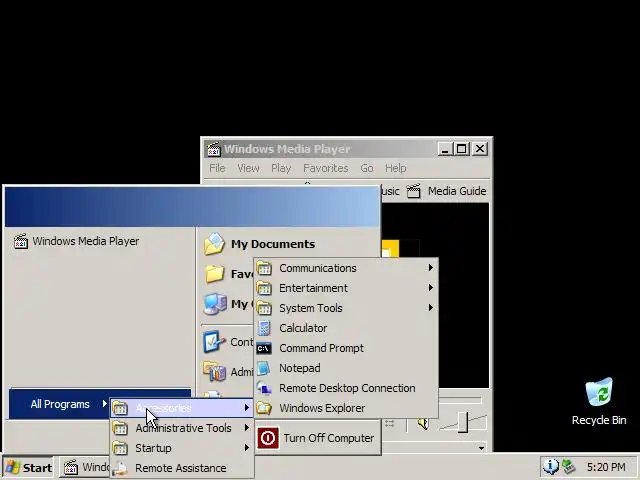Select All Programs label
This screenshot has height=480, width=640.
[x=60, y=404]
